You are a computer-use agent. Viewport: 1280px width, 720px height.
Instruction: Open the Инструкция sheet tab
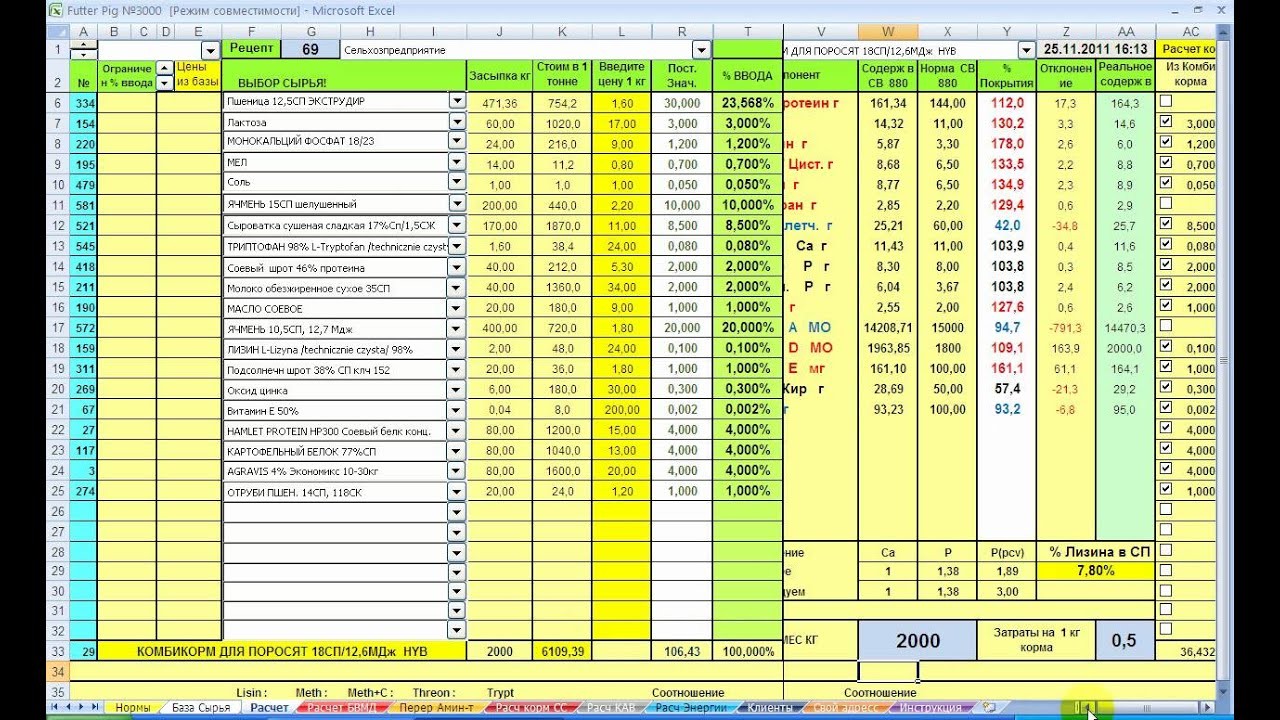pos(930,707)
